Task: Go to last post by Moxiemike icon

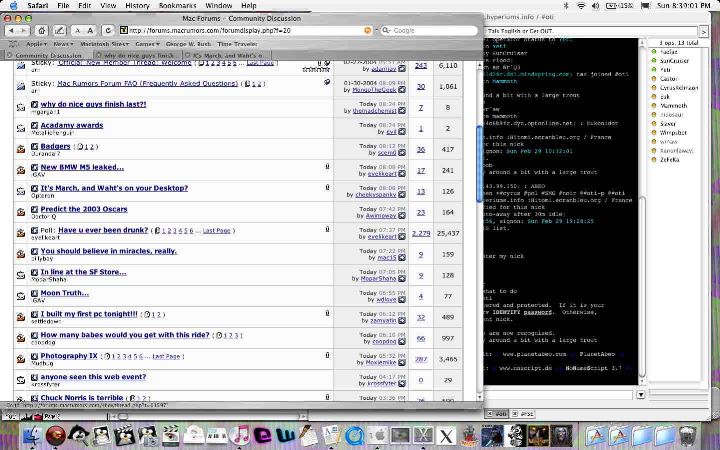Action: tap(402, 363)
